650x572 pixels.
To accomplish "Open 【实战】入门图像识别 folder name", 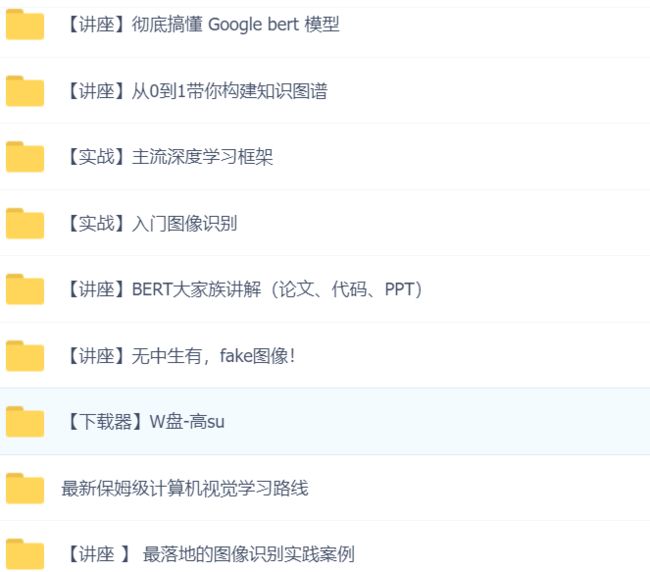I will click(x=150, y=223).
